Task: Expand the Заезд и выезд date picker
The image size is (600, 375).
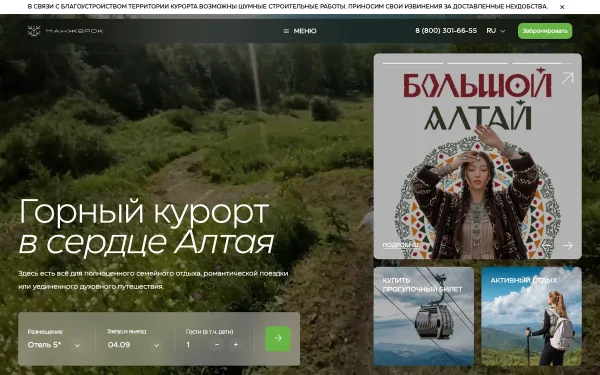Action: tap(156, 345)
